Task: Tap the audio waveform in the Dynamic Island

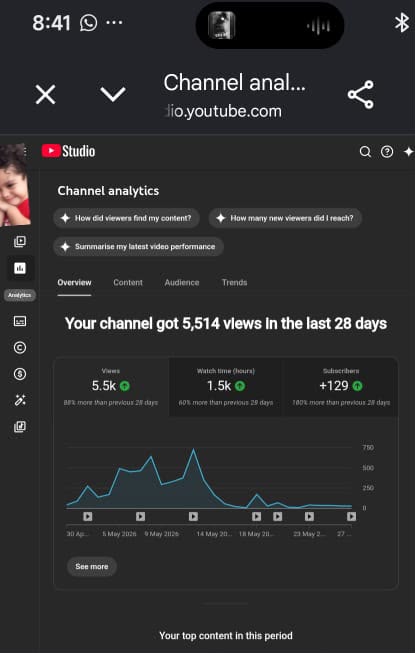Action: coord(319,27)
